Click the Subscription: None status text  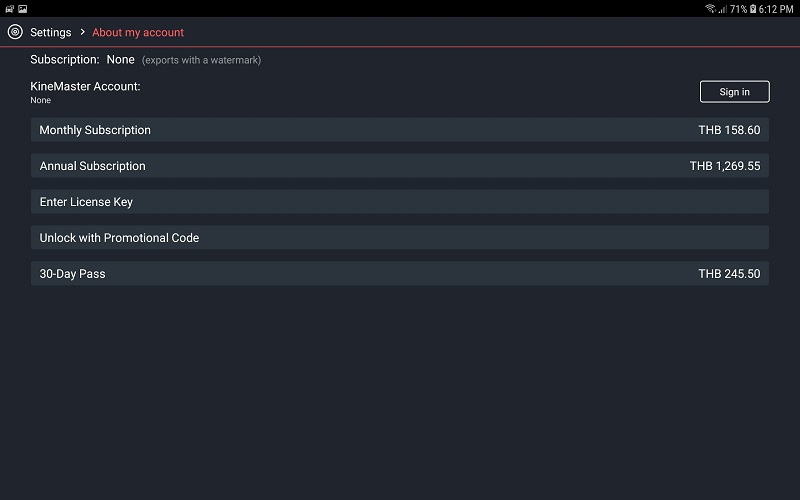(x=82, y=60)
